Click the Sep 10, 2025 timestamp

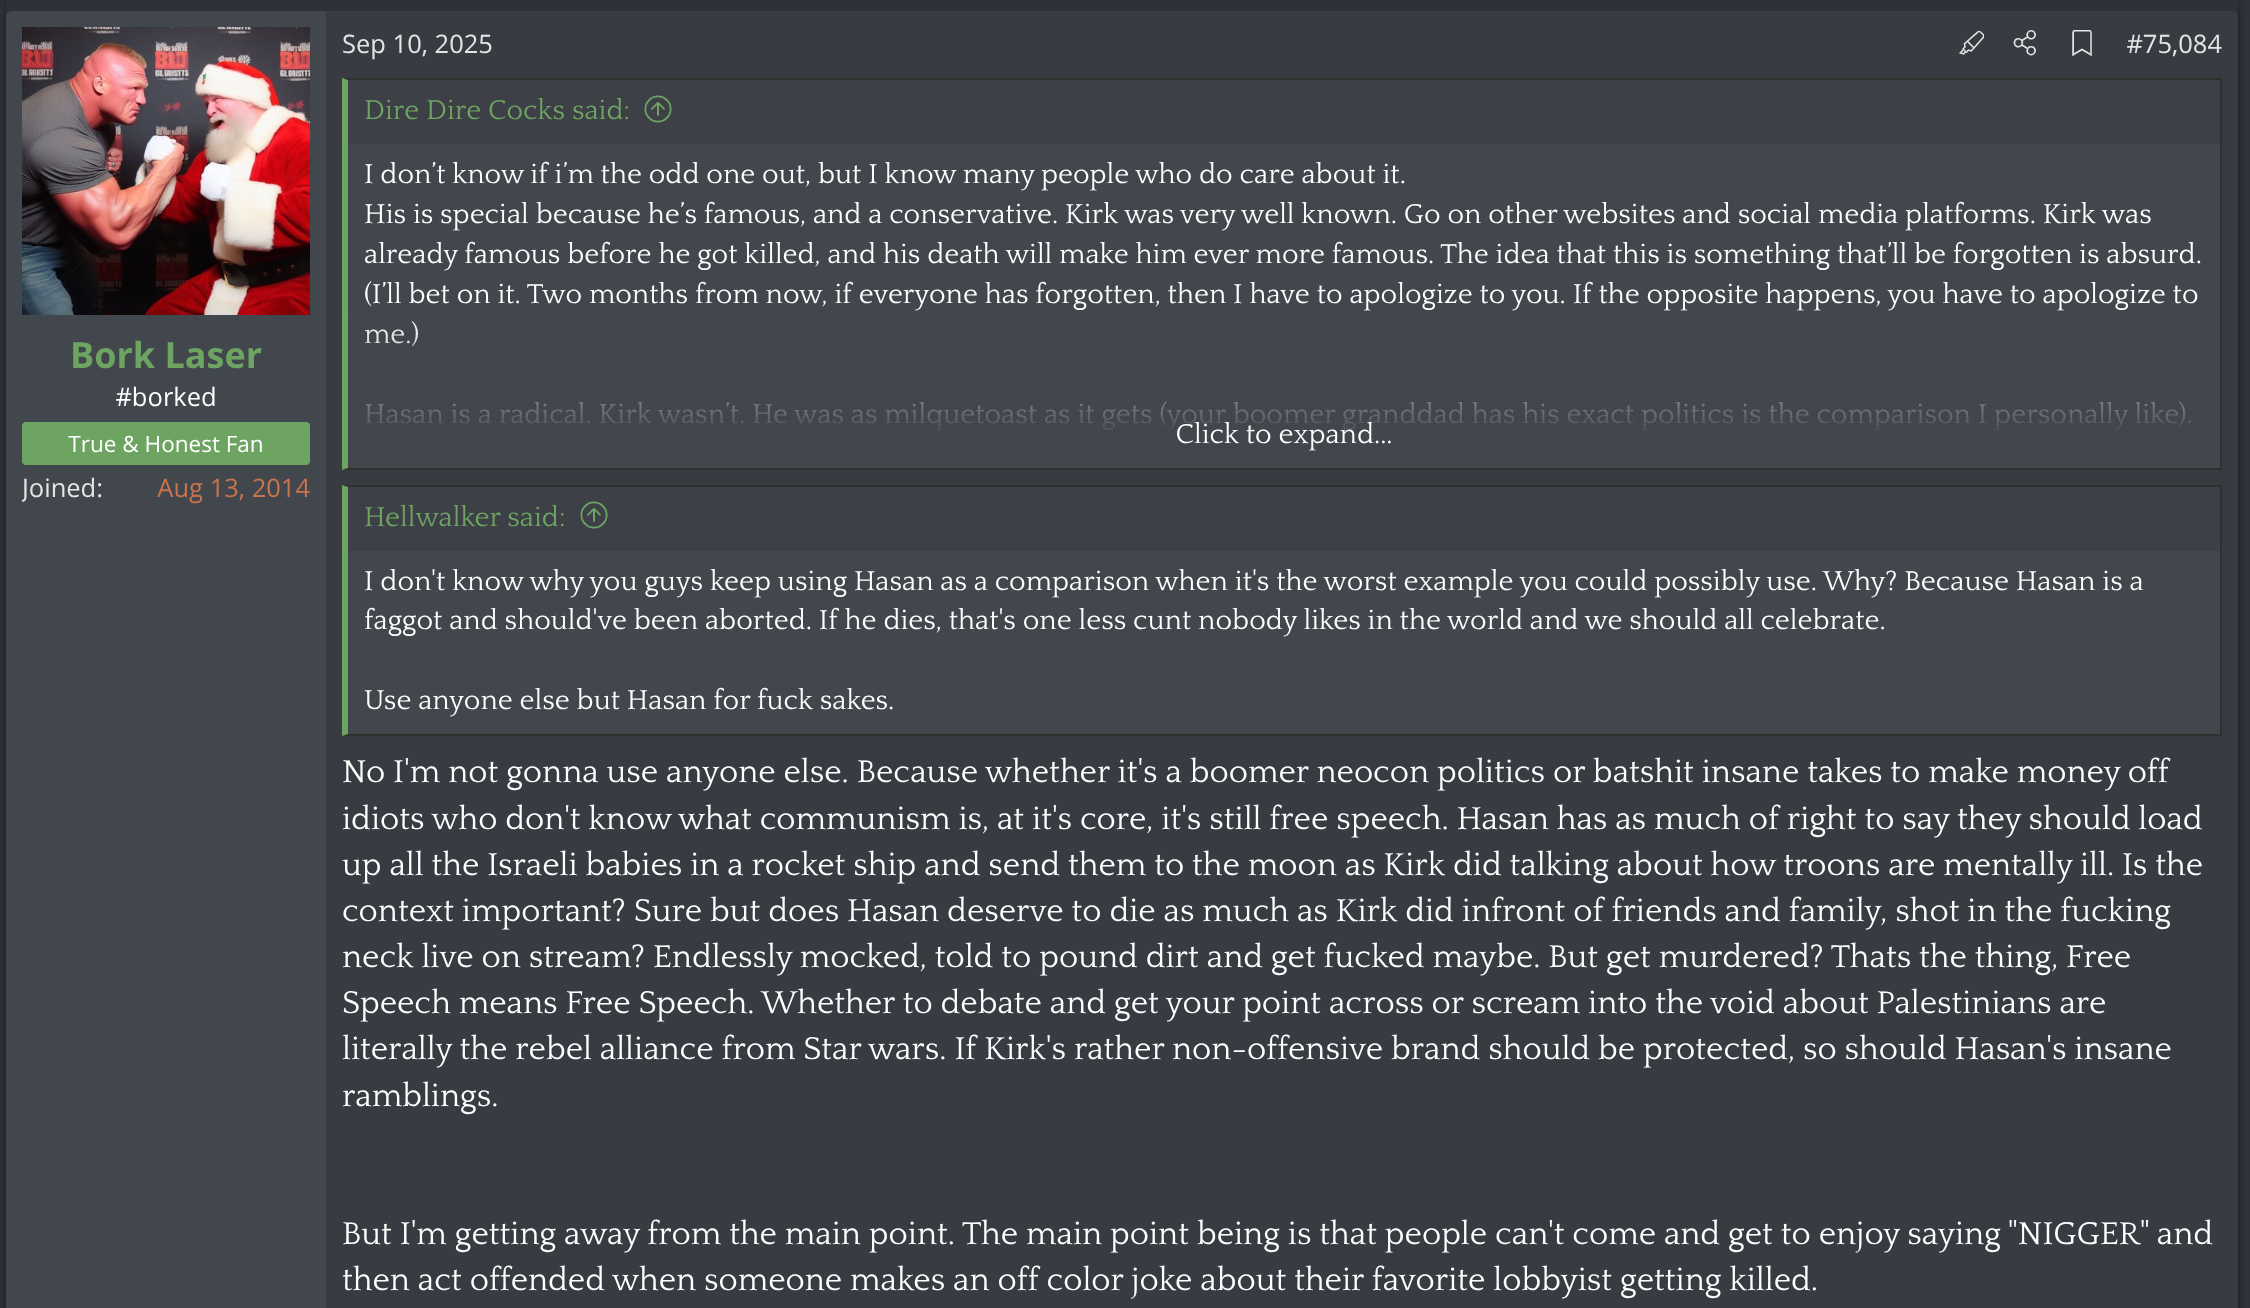point(417,44)
